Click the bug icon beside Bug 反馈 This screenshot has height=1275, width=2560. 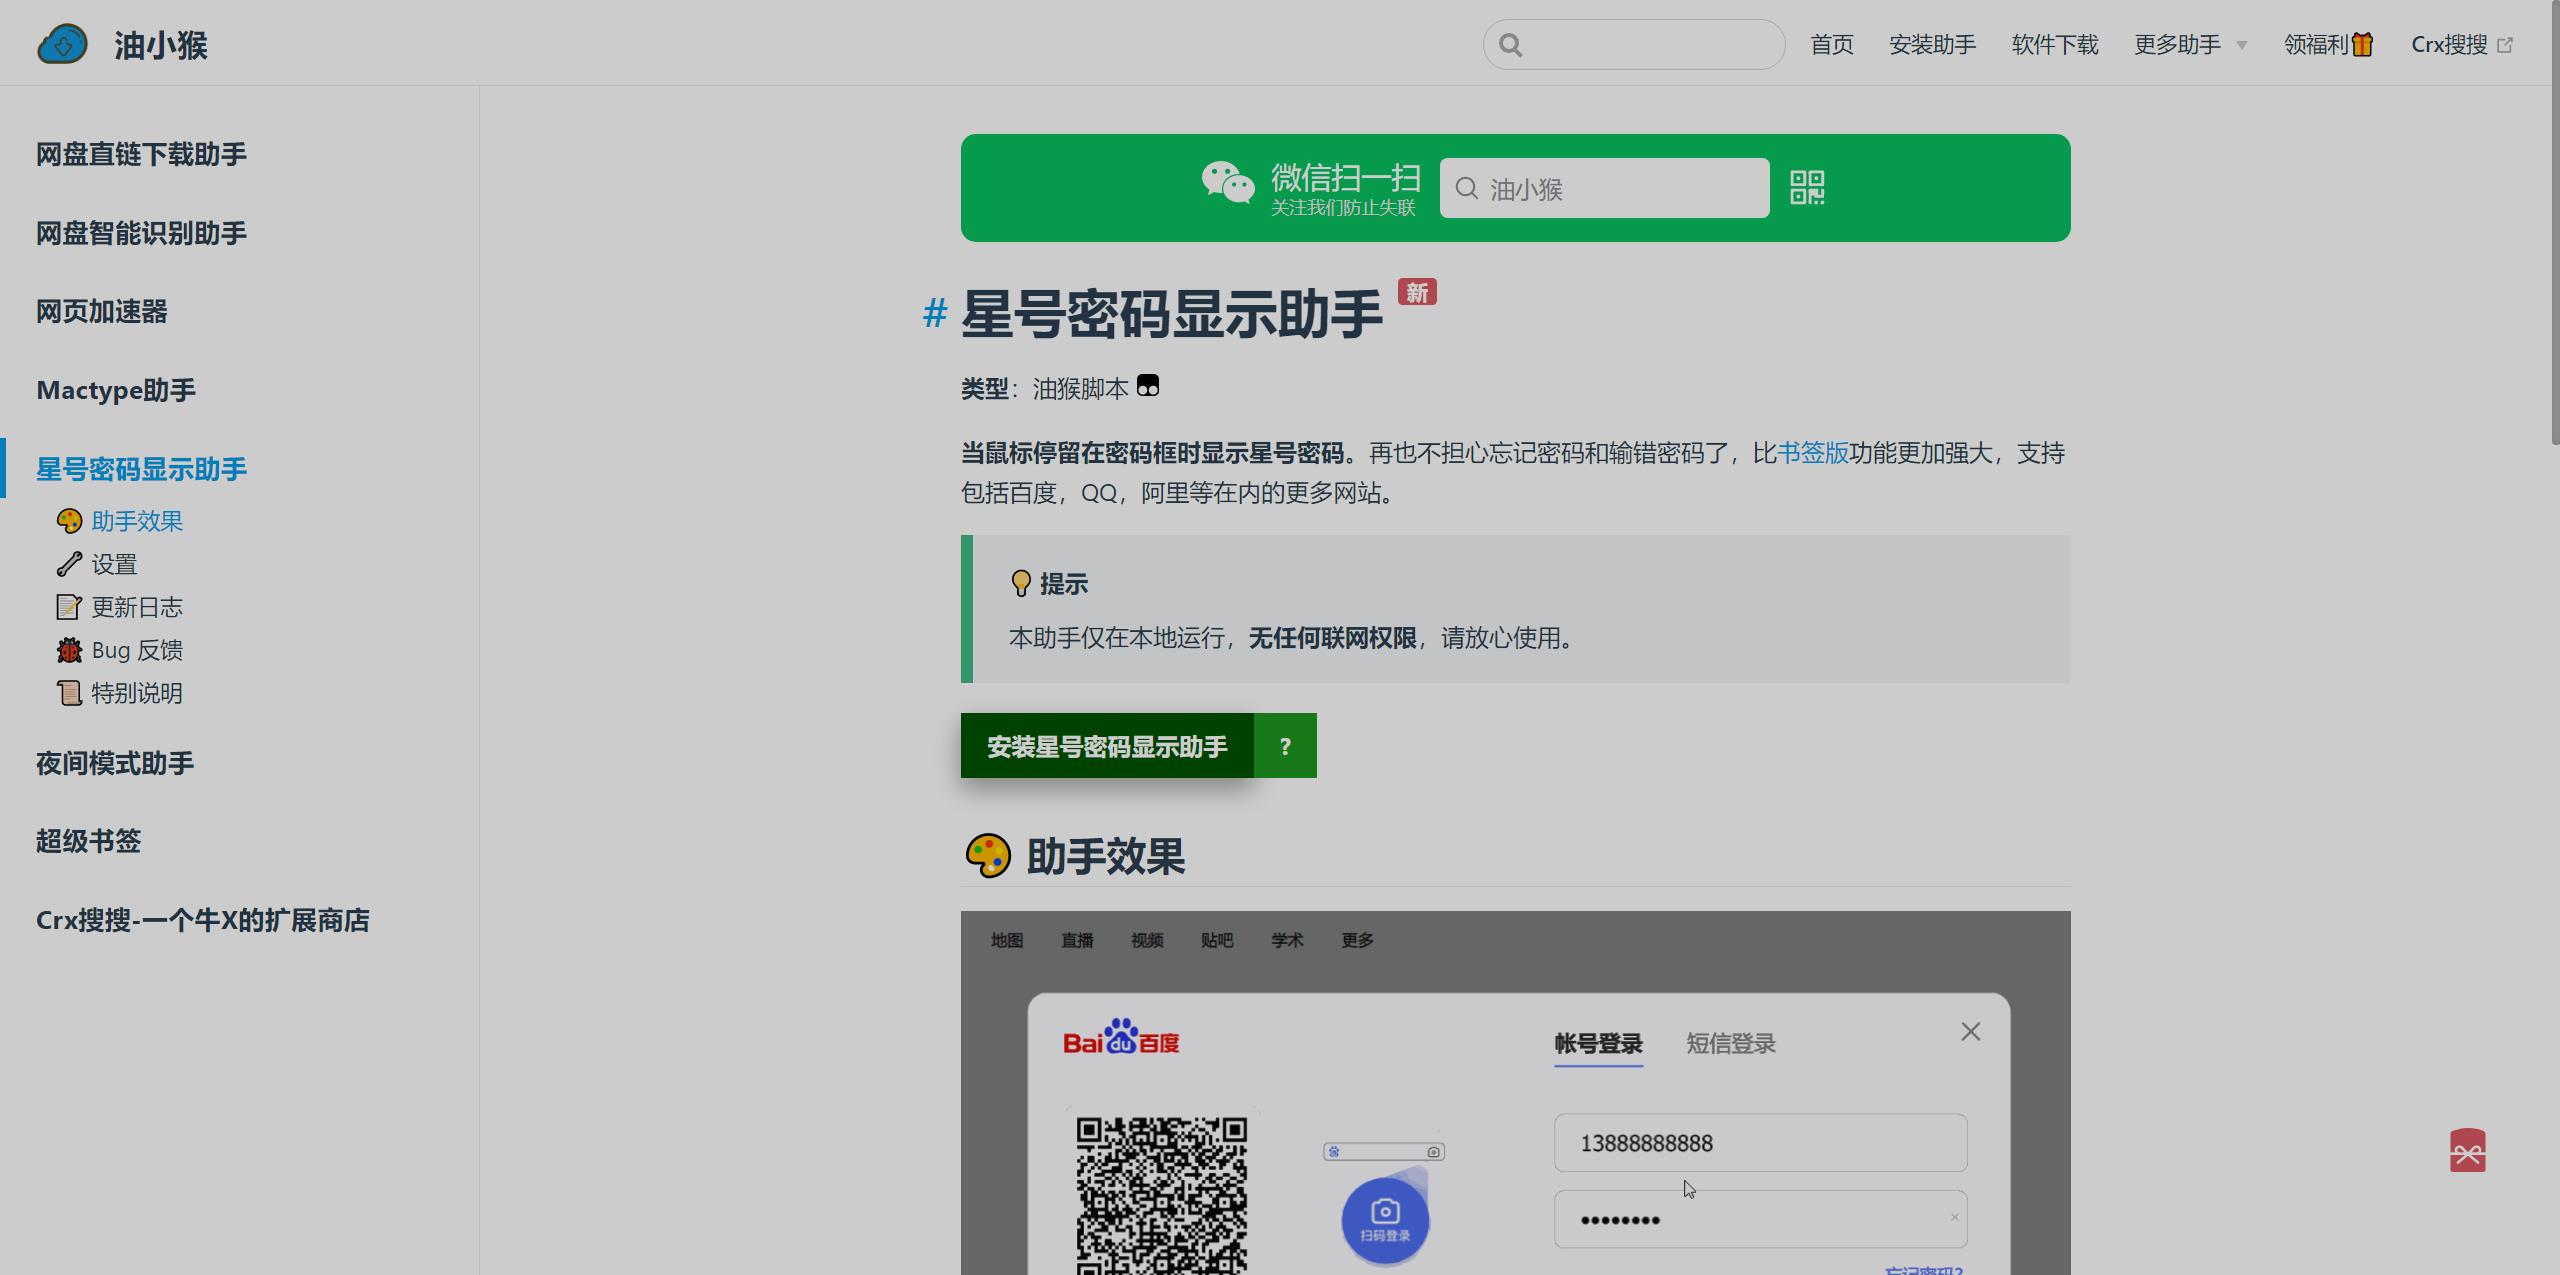(69, 650)
